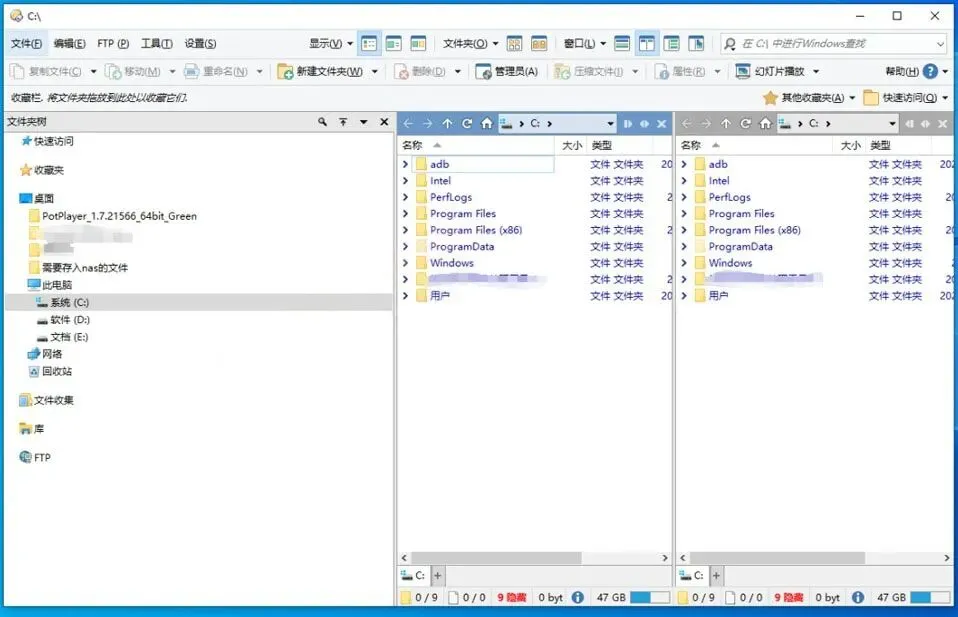Open the FTP (P) menu
The width and height of the screenshot is (958, 617).
coord(113,43)
